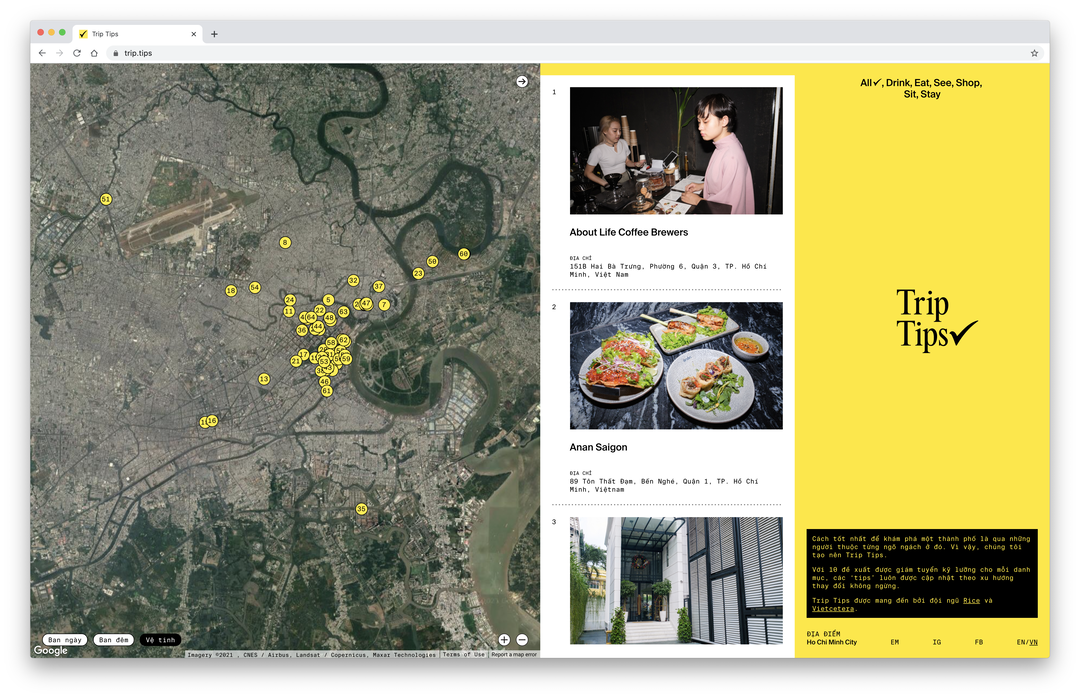This screenshot has width=1080, height=698.
Task: Filter places by Sit
Action: (x=910, y=94)
